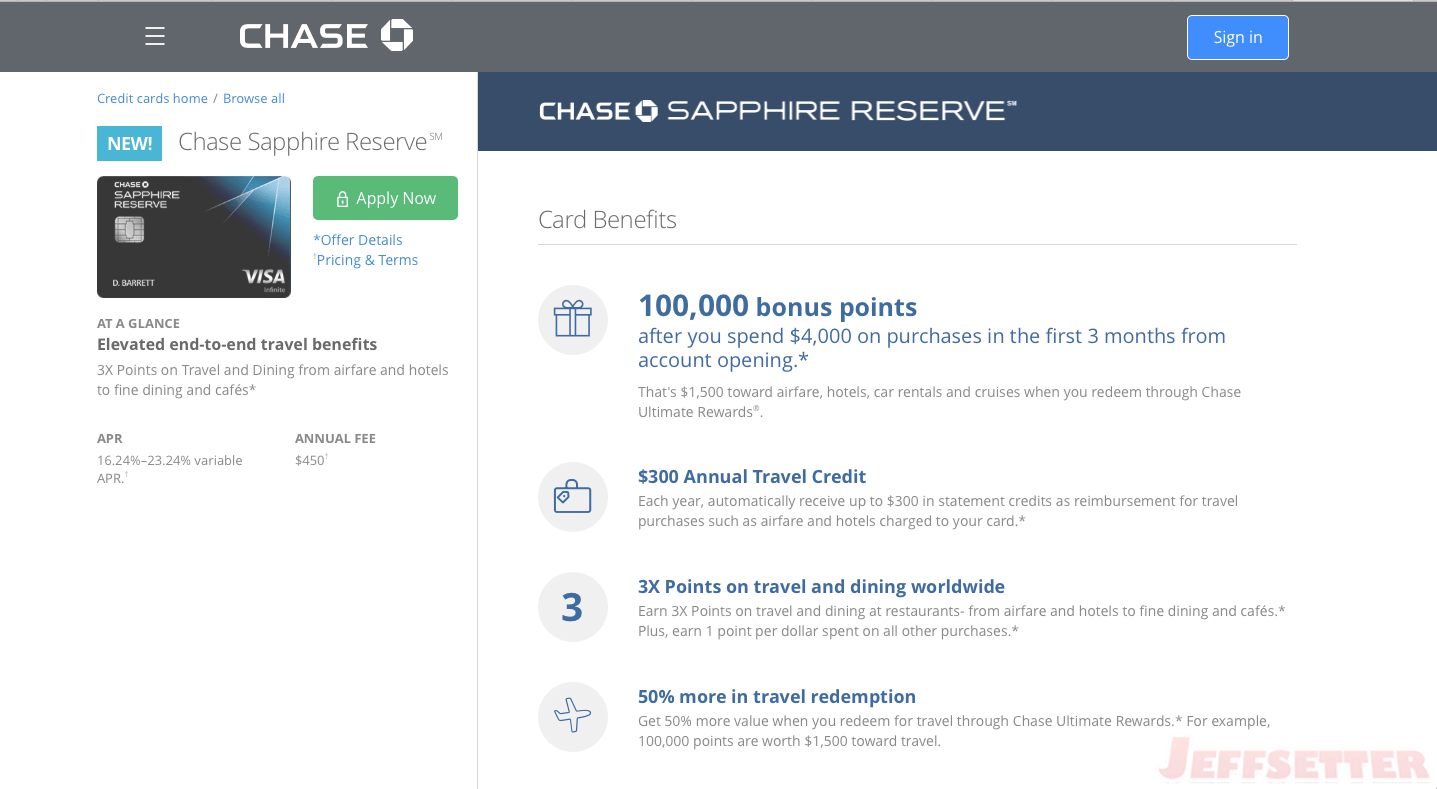1437x789 pixels.
Task: Open the Credit cards home breadcrumb link
Action: 152,98
